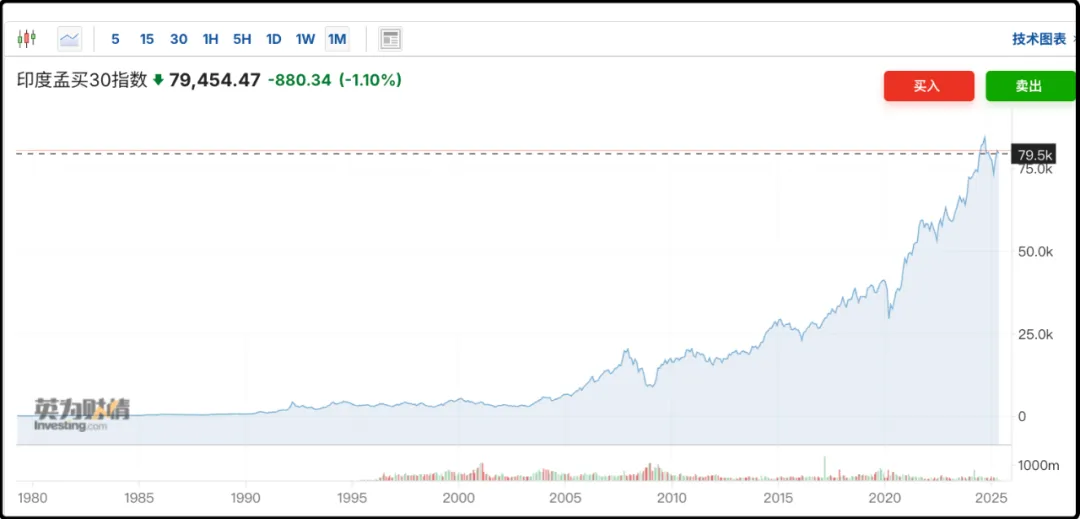The height and width of the screenshot is (519, 1080).
Task: Set chart interval to 5H
Action: tap(242, 39)
